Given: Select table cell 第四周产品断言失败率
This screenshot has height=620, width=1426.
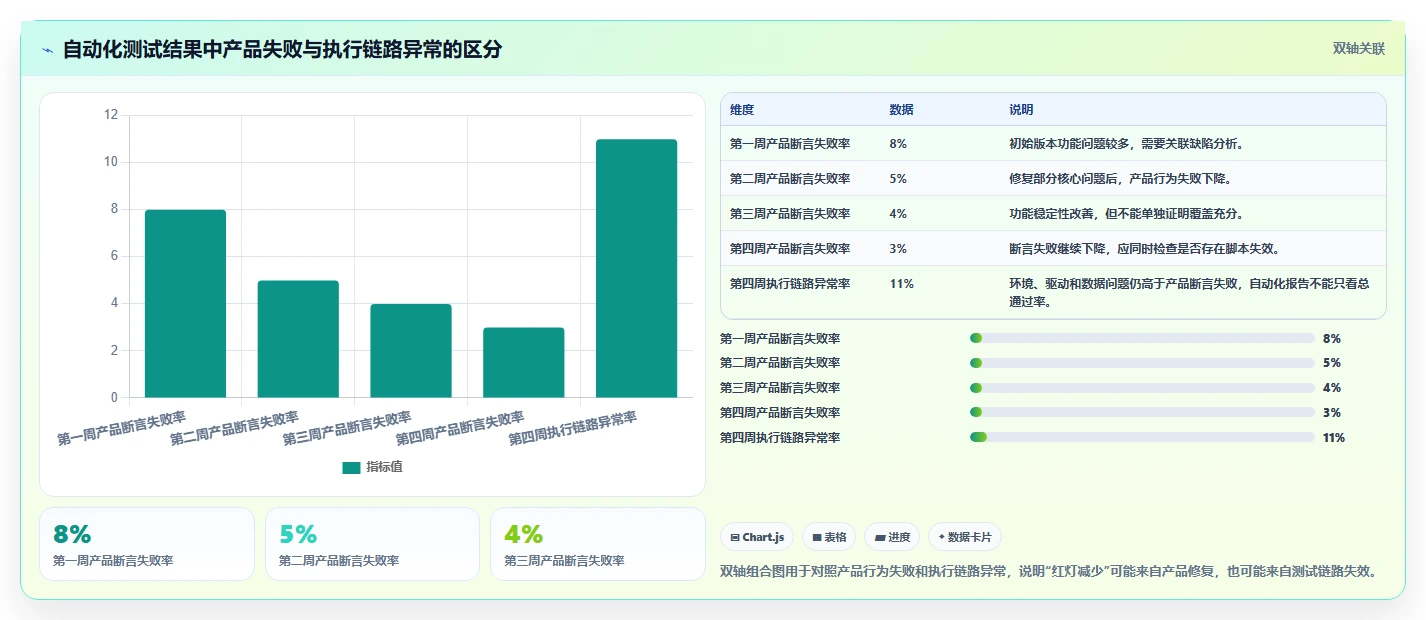Looking at the screenshot, I should (x=790, y=249).
